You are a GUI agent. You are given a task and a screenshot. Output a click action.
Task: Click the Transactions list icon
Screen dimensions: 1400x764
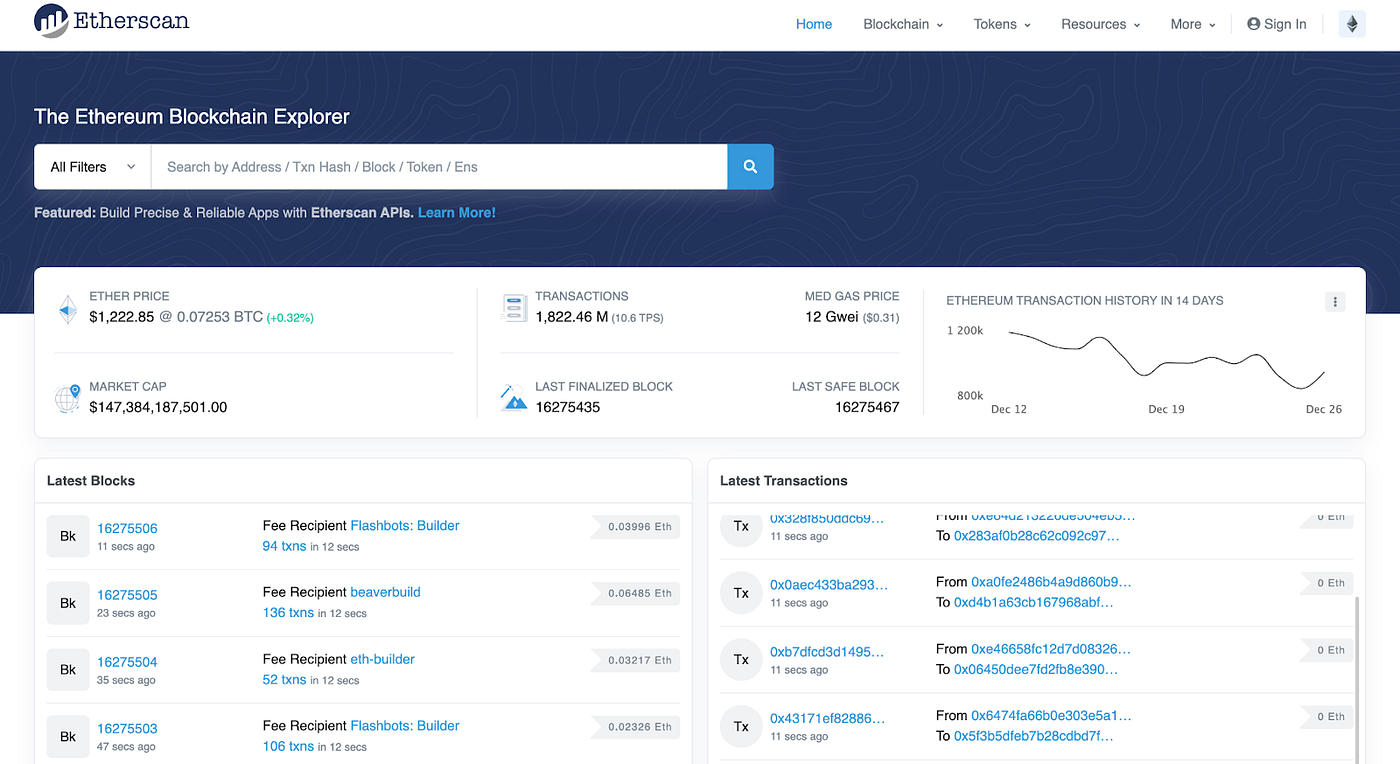513,308
